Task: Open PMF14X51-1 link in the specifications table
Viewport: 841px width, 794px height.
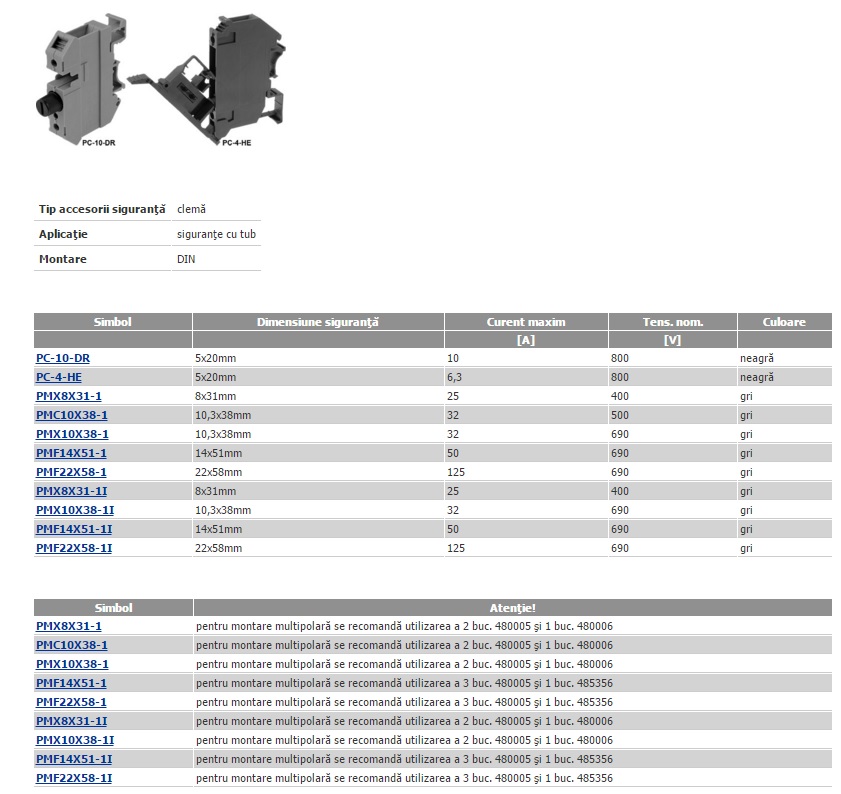Action: [x=71, y=453]
